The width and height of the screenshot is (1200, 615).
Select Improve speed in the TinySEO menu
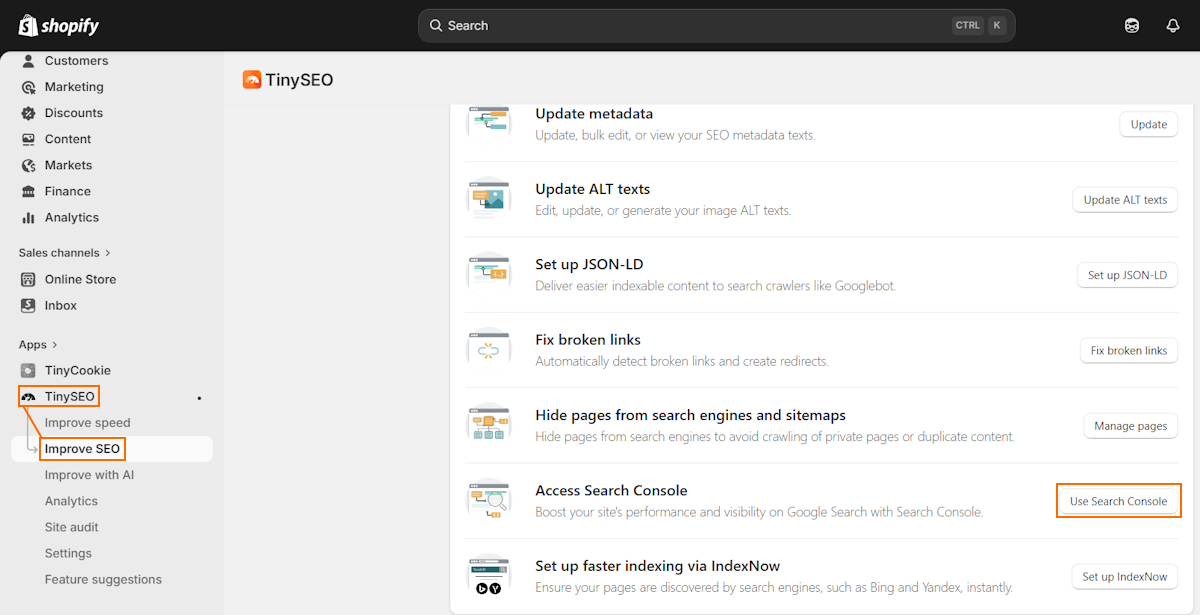click(x=87, y=422)
